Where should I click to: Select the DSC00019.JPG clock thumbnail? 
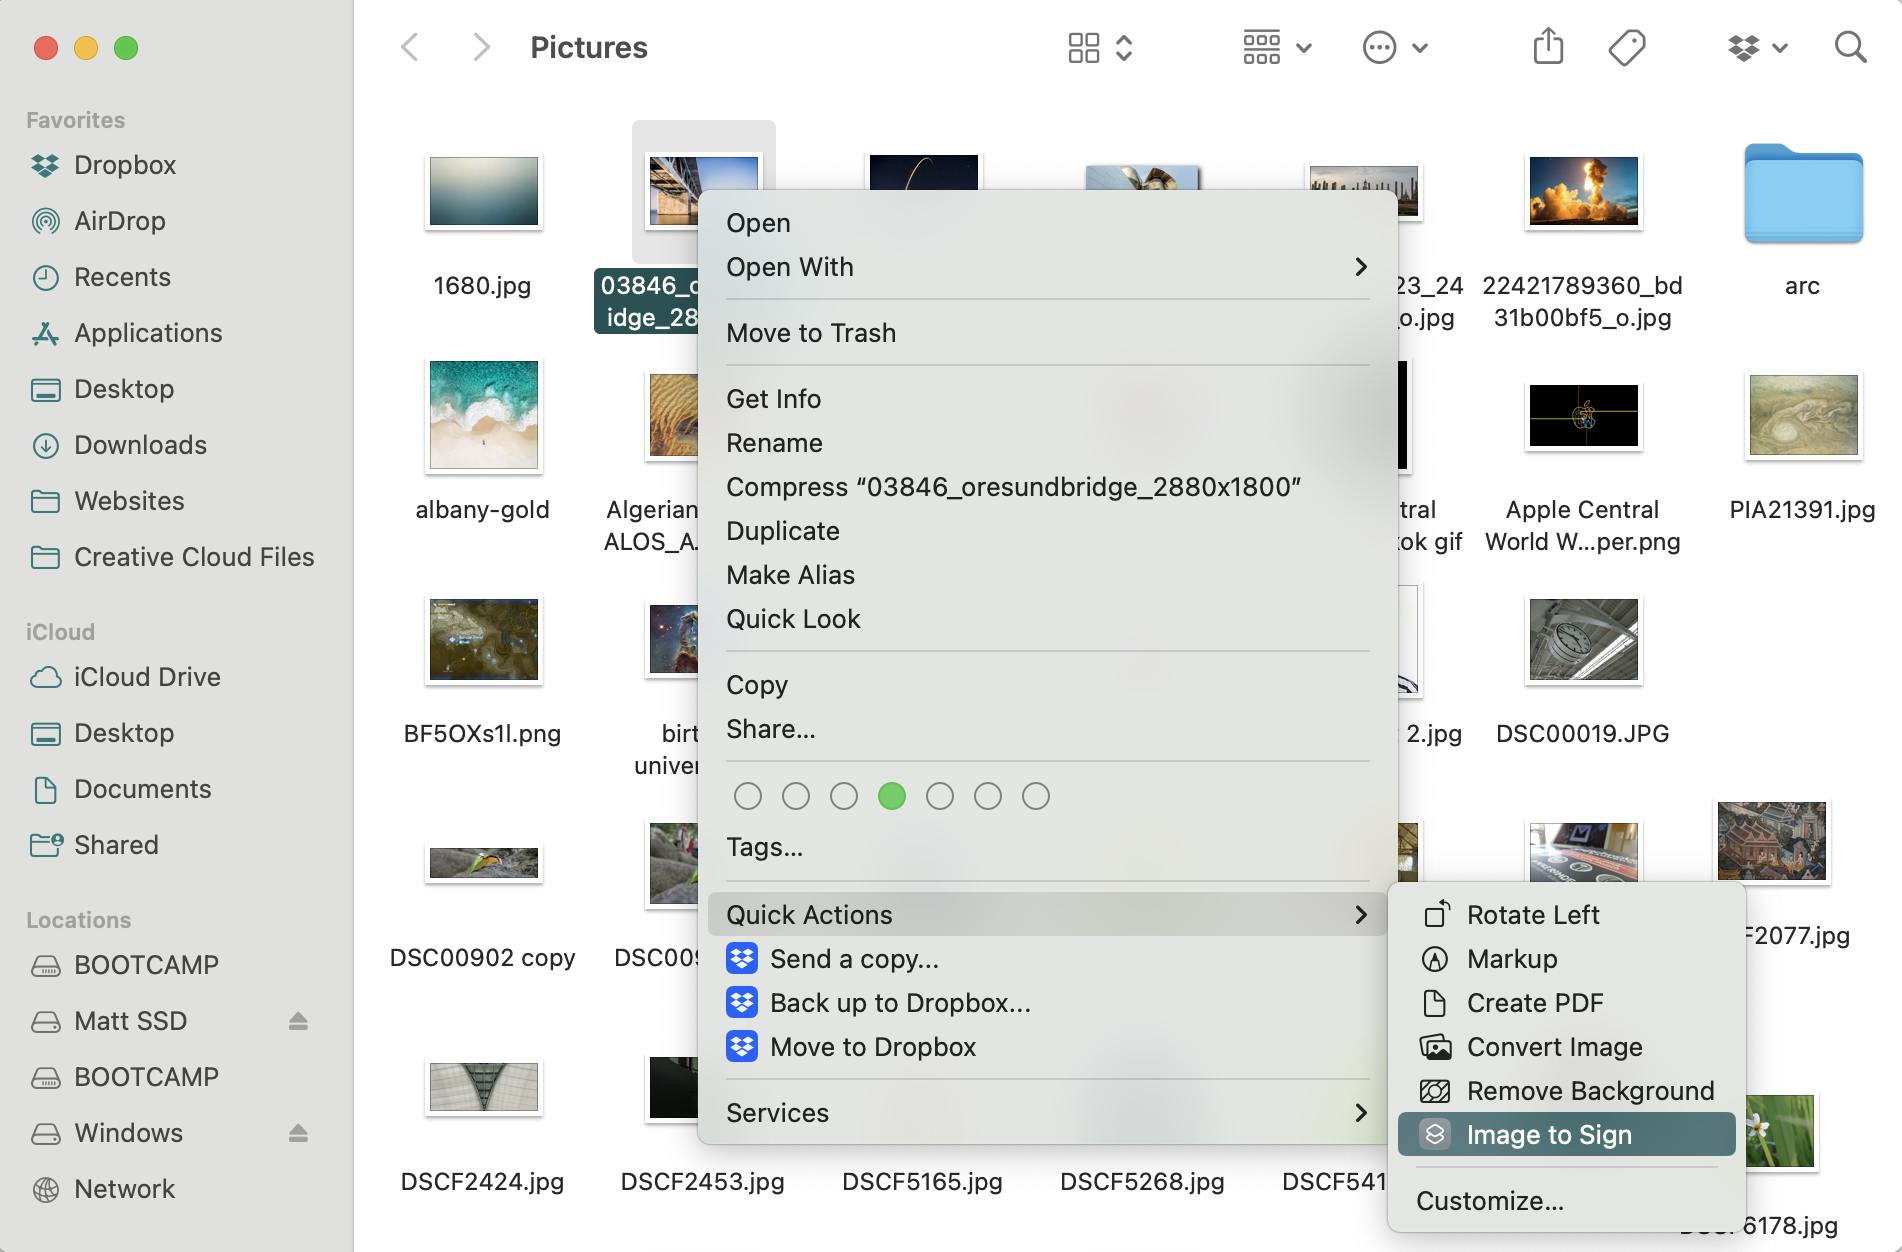pyautogui.click(x=1584, y=639)
